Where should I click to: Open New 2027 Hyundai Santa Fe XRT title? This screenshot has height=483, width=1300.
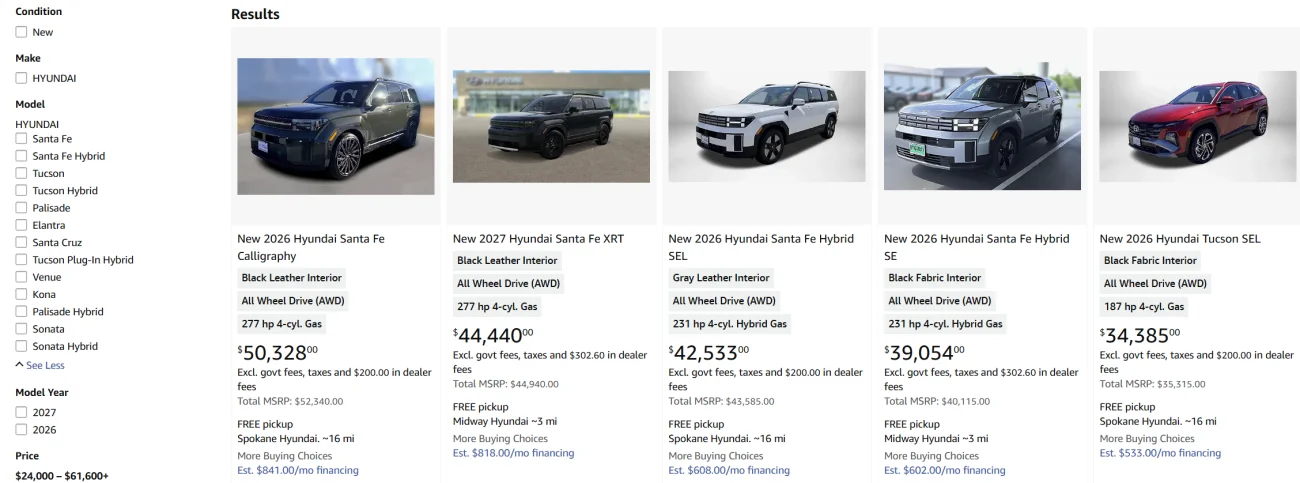(538, 239)
